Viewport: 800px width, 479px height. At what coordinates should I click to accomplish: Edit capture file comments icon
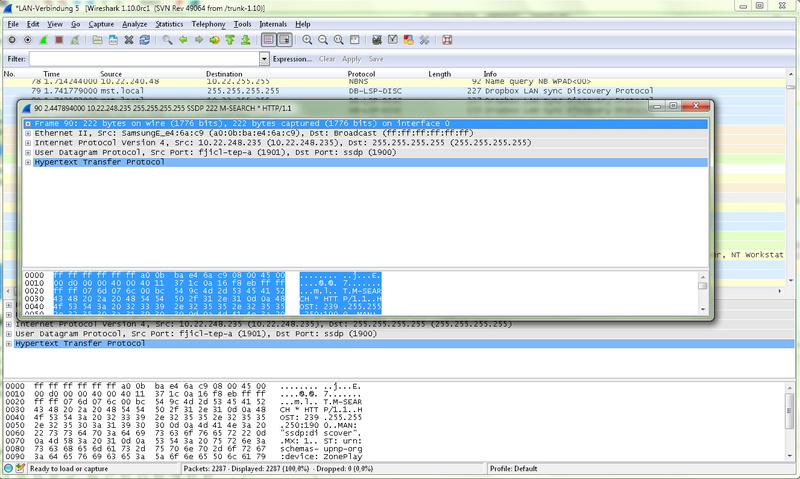[20, 468]
